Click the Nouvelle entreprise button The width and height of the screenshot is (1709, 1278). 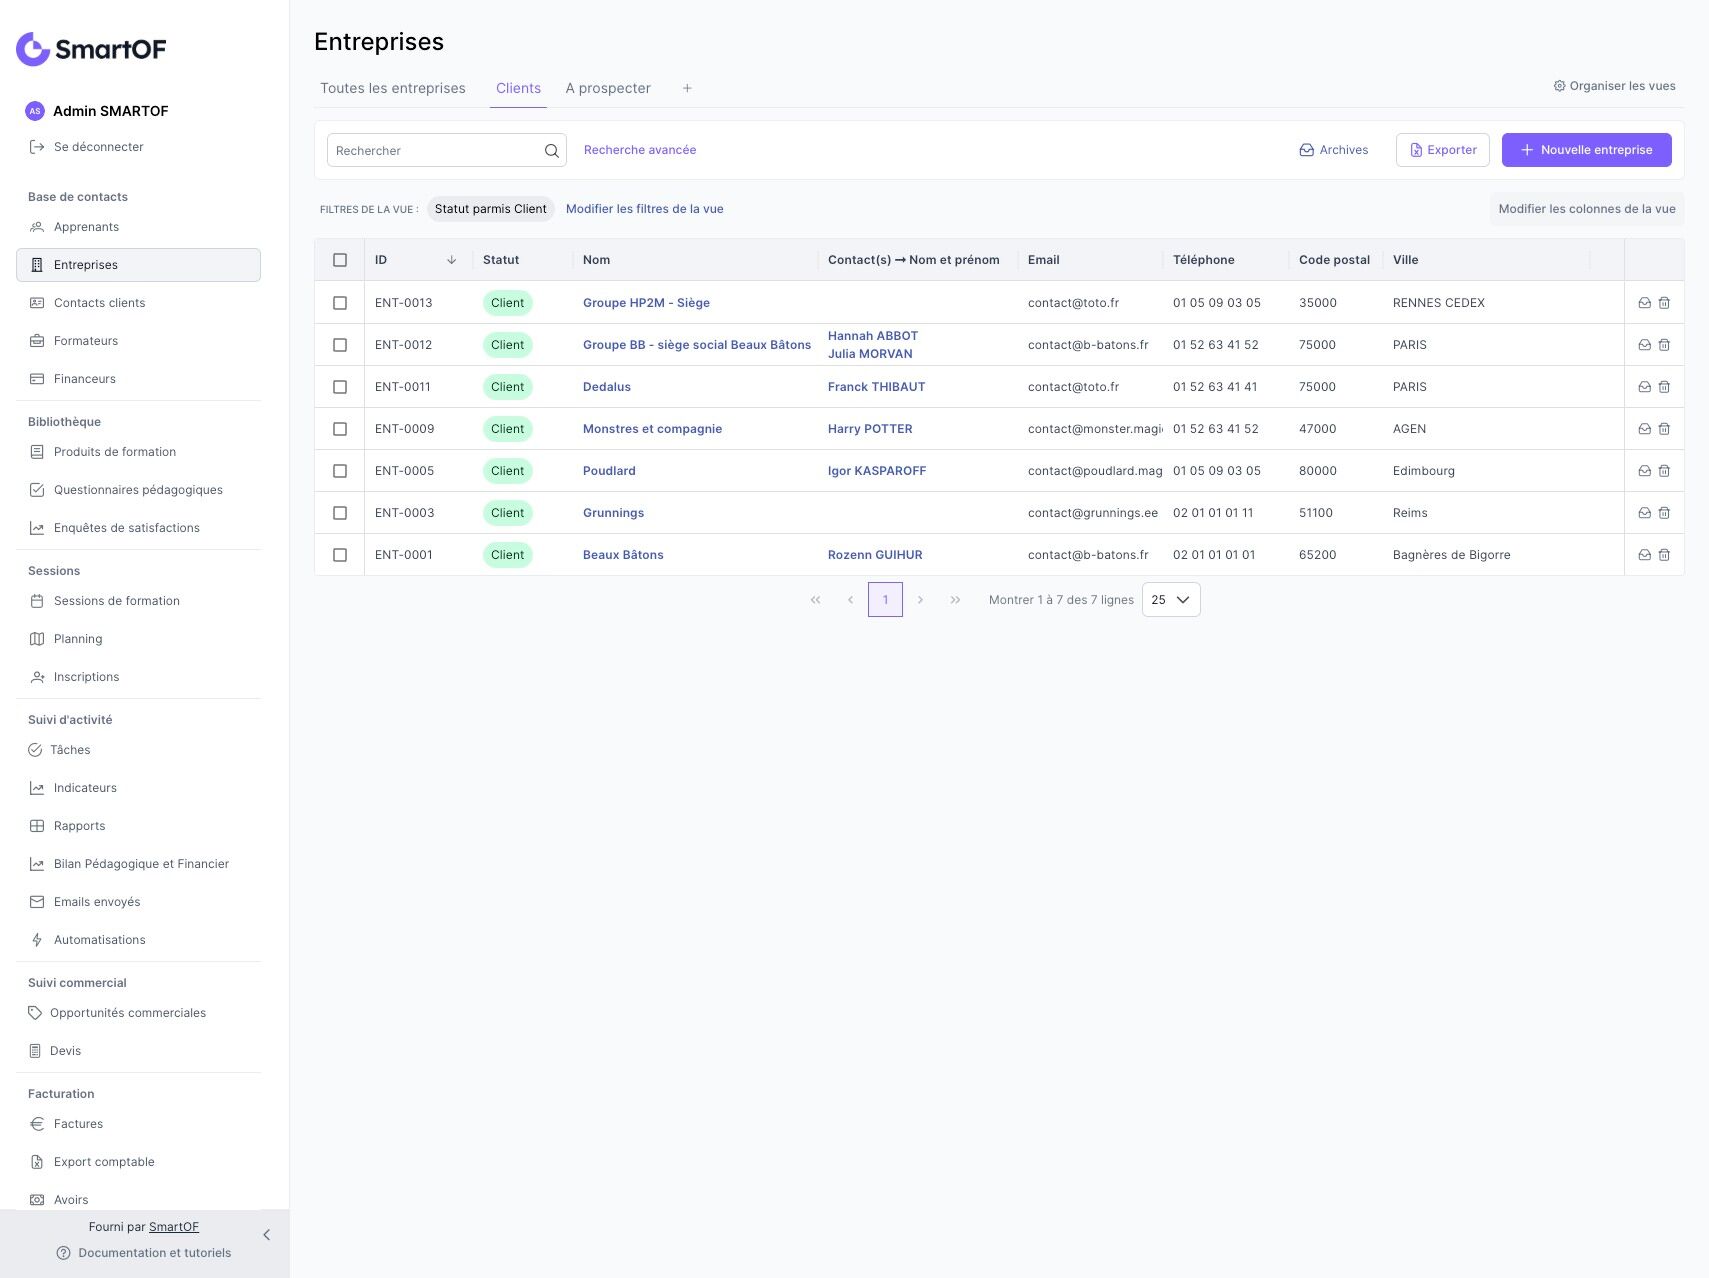tap(1586, 150)
